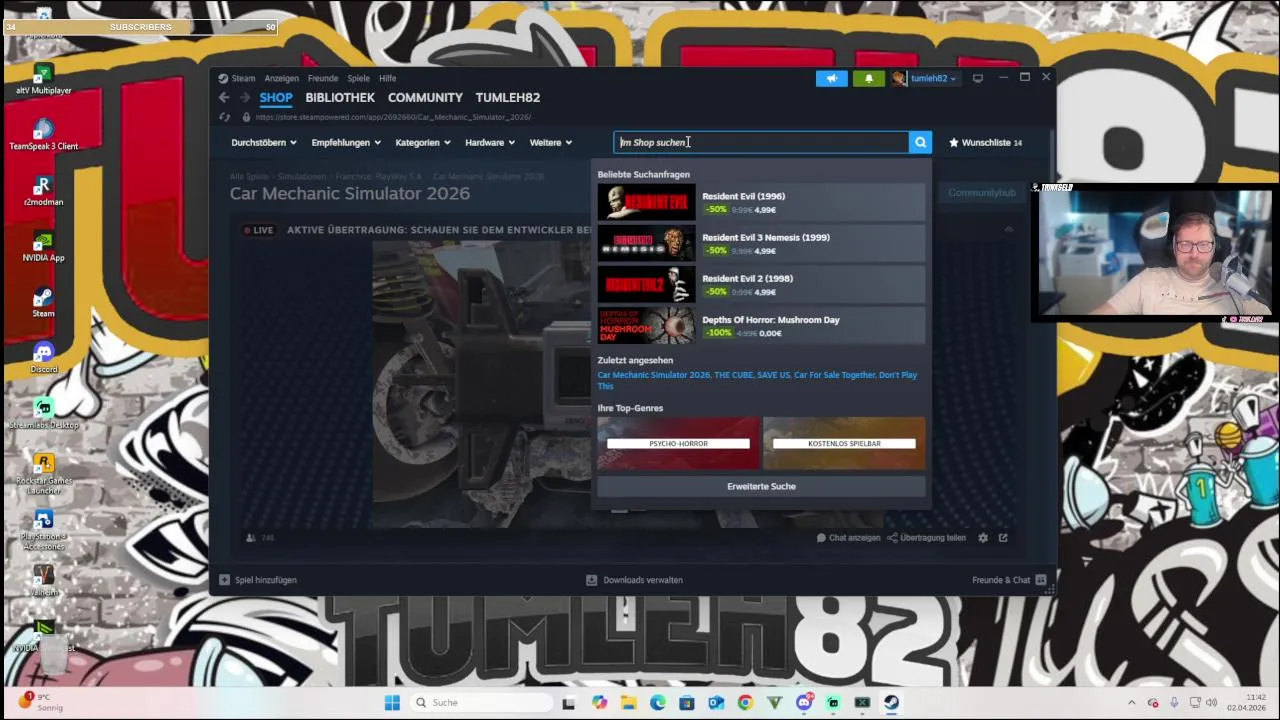The width and height of the screenshot is (1280, 720).
Task: Click the Downloads verwalten icon
Action: click(591, 580)
